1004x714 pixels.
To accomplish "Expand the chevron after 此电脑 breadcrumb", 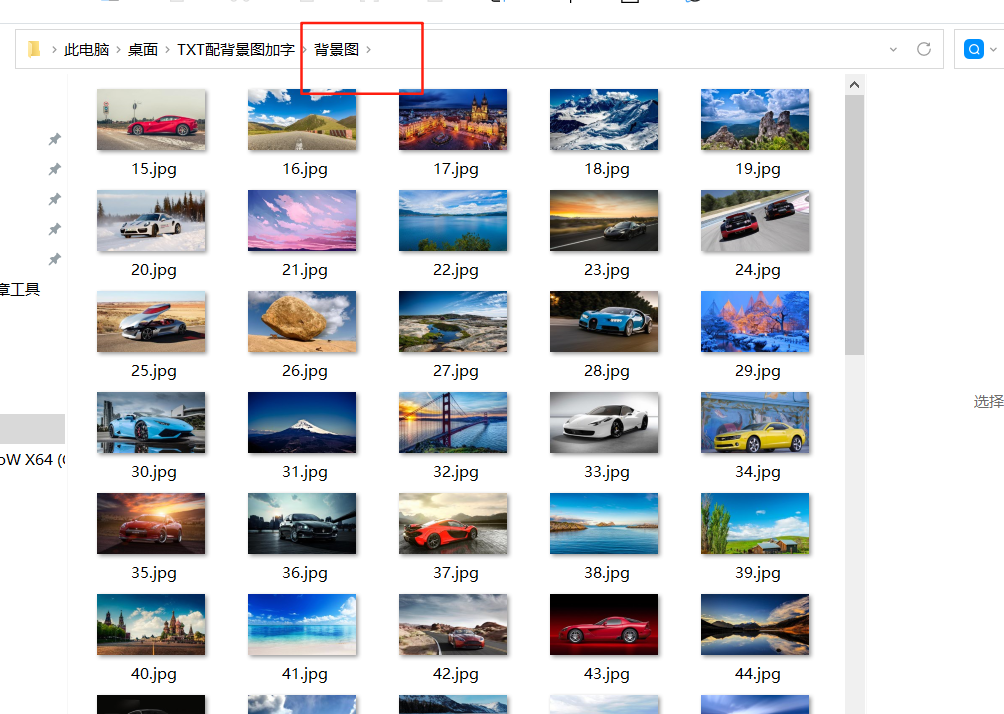I will coord(119,49).
